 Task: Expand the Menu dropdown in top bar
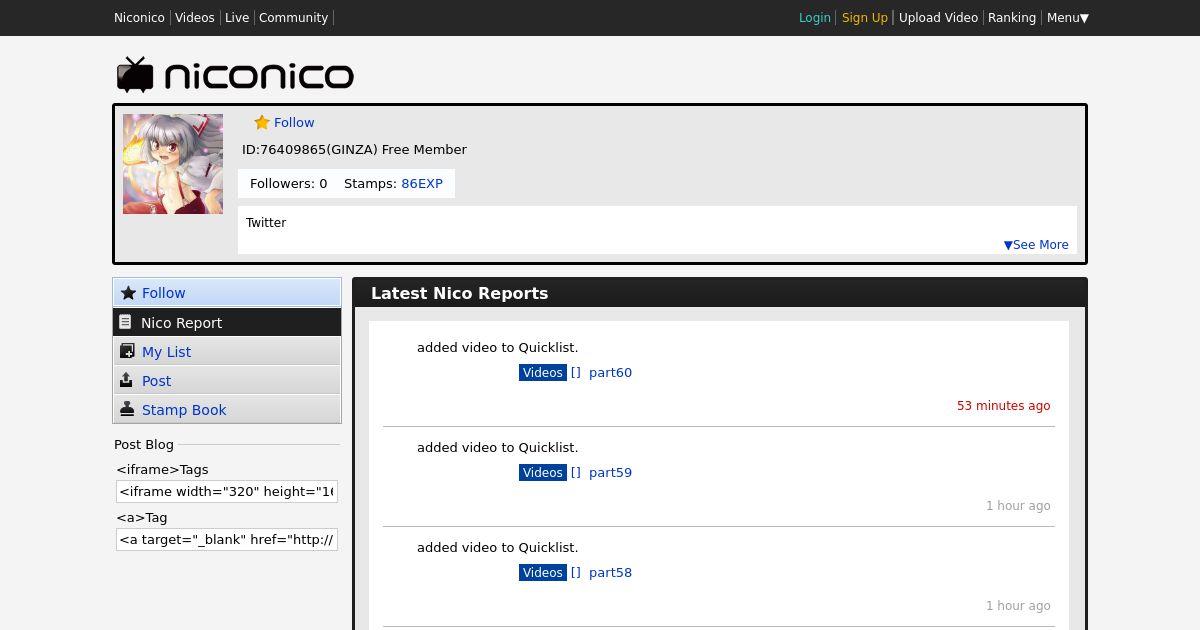[1067, 18]
